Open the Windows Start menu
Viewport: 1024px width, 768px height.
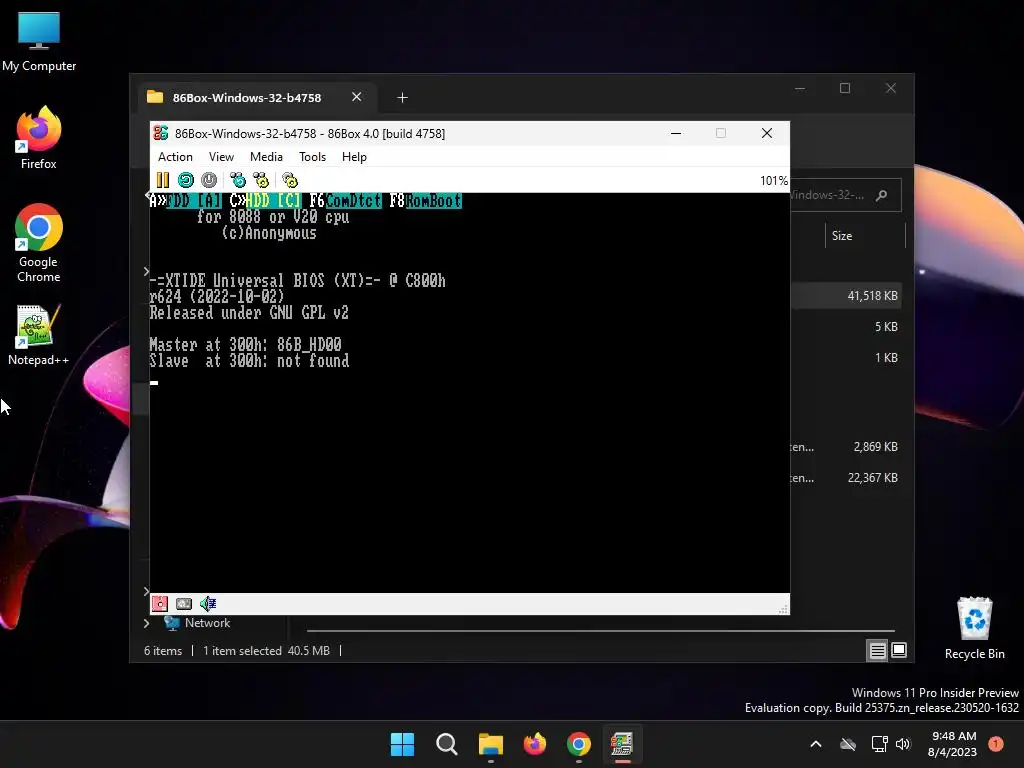tap(402, 744)
